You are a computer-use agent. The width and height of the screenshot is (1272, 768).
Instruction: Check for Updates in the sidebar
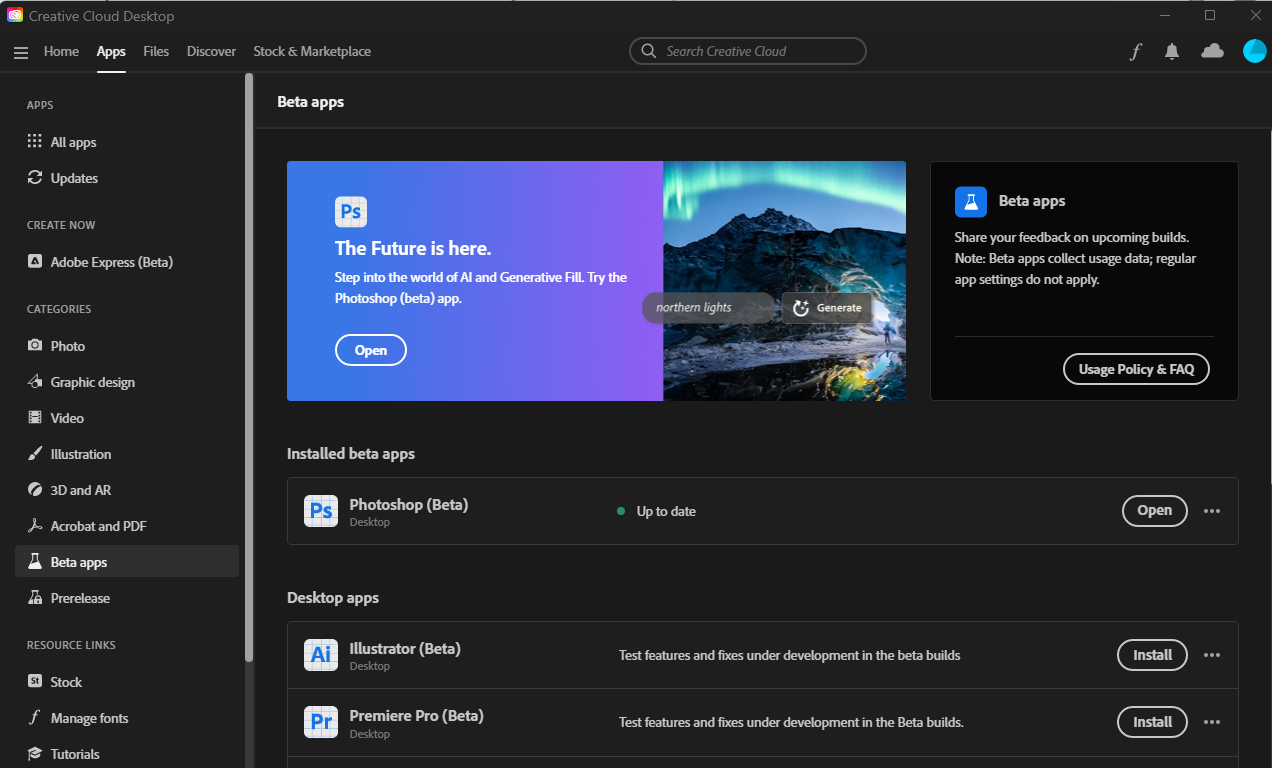(73, 177)
